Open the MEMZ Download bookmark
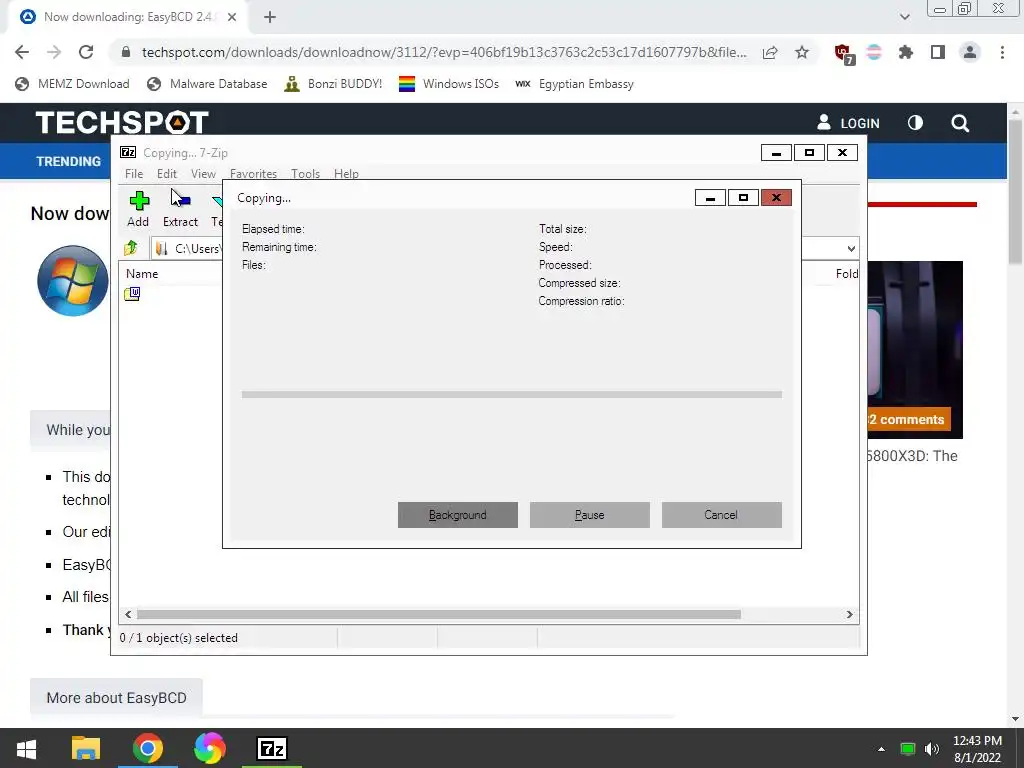 (x=72, y=84)
